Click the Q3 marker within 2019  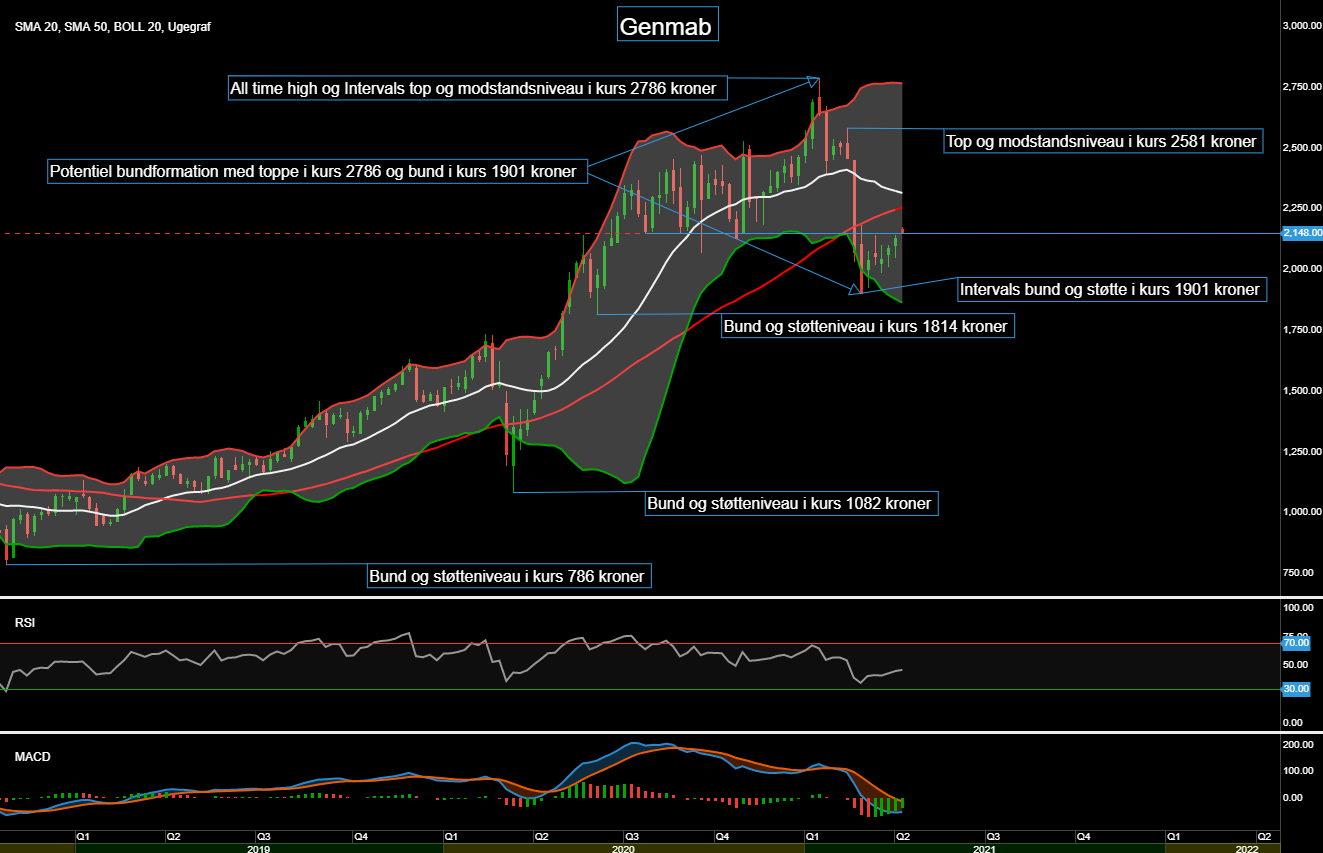pyautogui.click(x=263, y=835)
